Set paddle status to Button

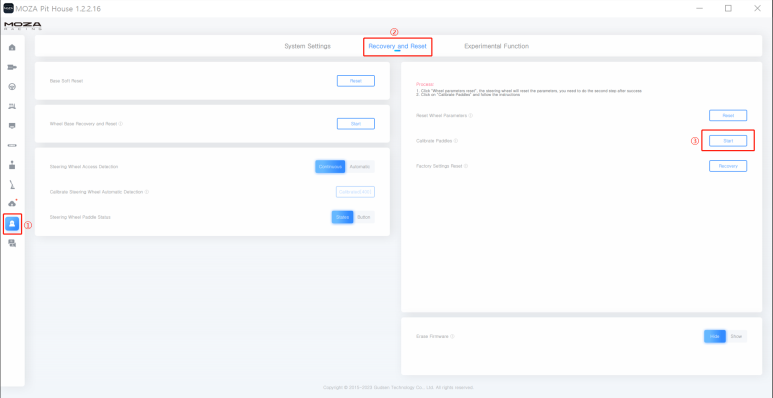[x=364, y=217]
